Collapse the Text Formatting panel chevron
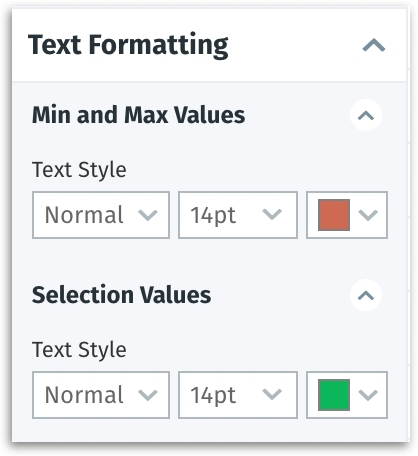 coord(374,45)
